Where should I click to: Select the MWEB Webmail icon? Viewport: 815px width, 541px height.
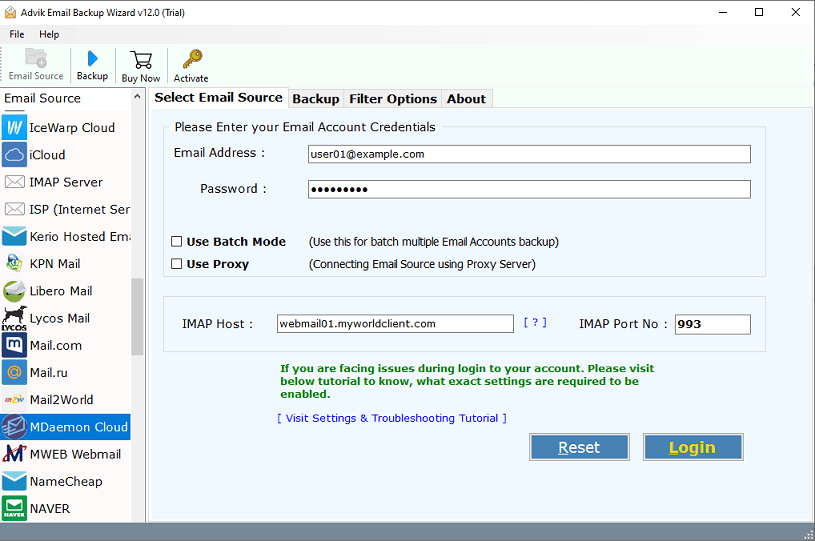tap(14, 454)
